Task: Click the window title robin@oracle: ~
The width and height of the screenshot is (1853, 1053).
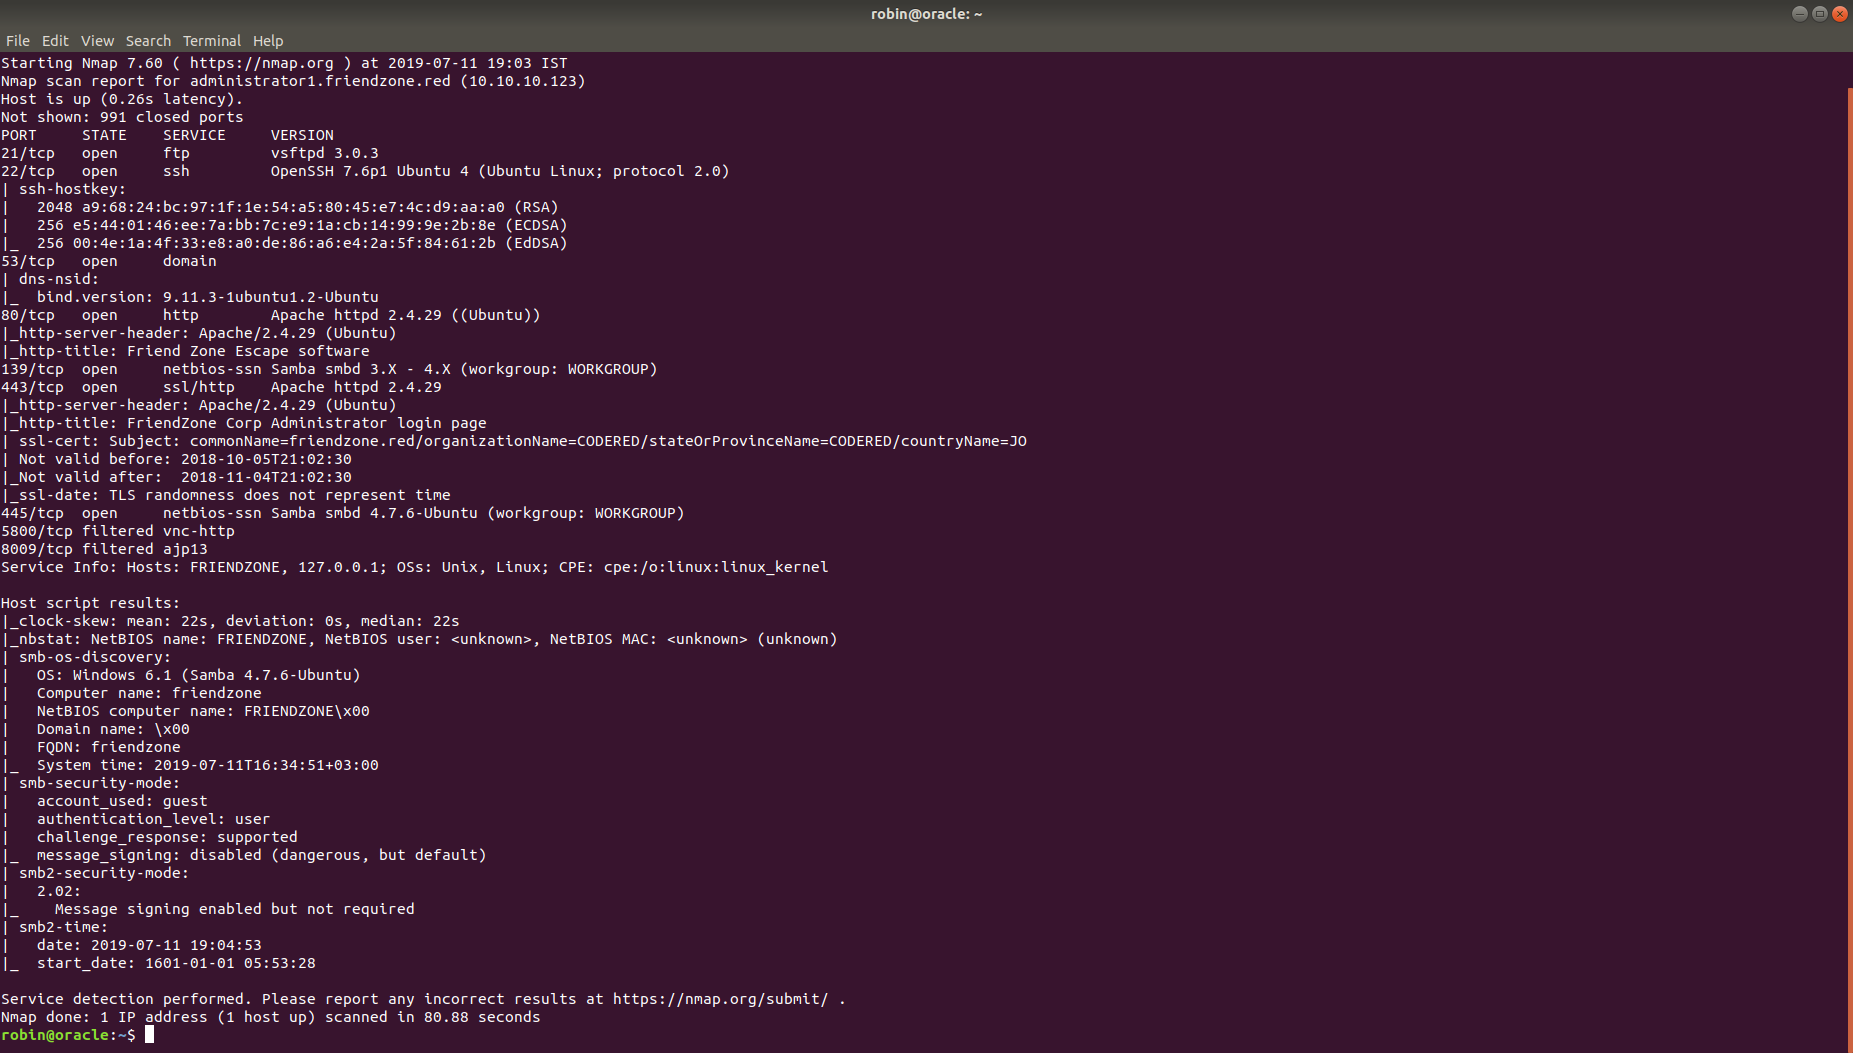Action: point(926,14)
